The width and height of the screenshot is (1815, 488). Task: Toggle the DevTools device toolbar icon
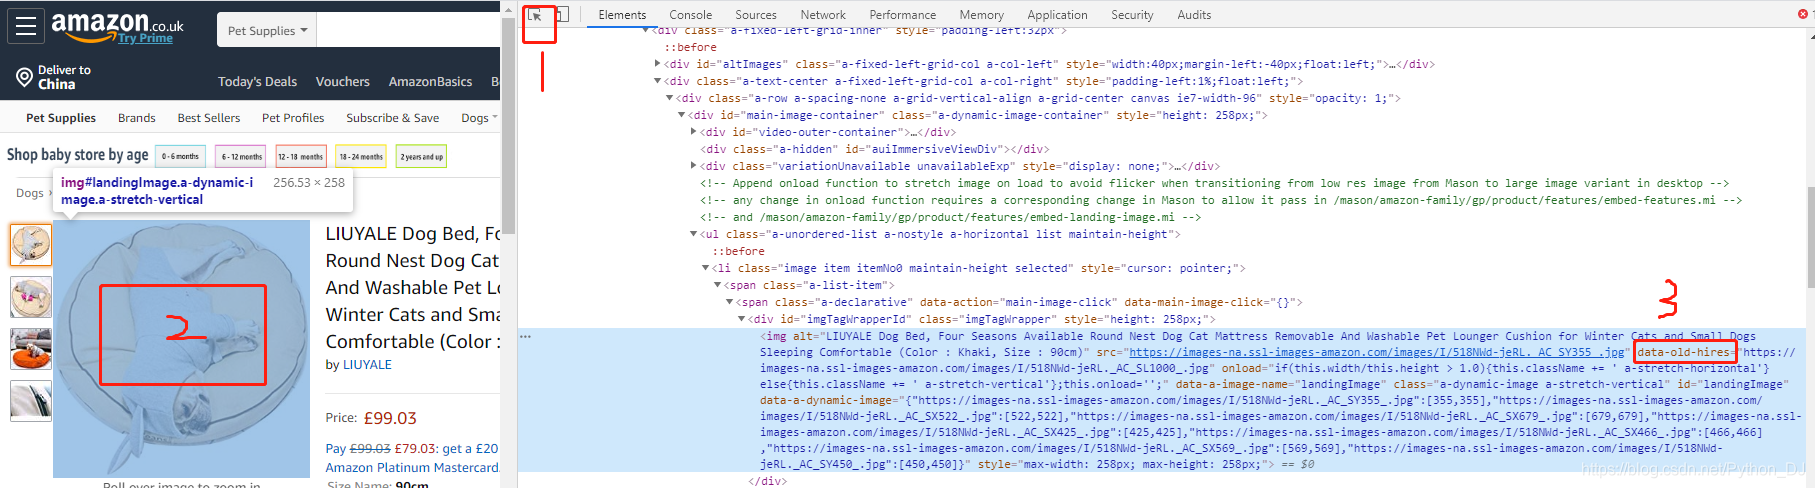(562, 15)
